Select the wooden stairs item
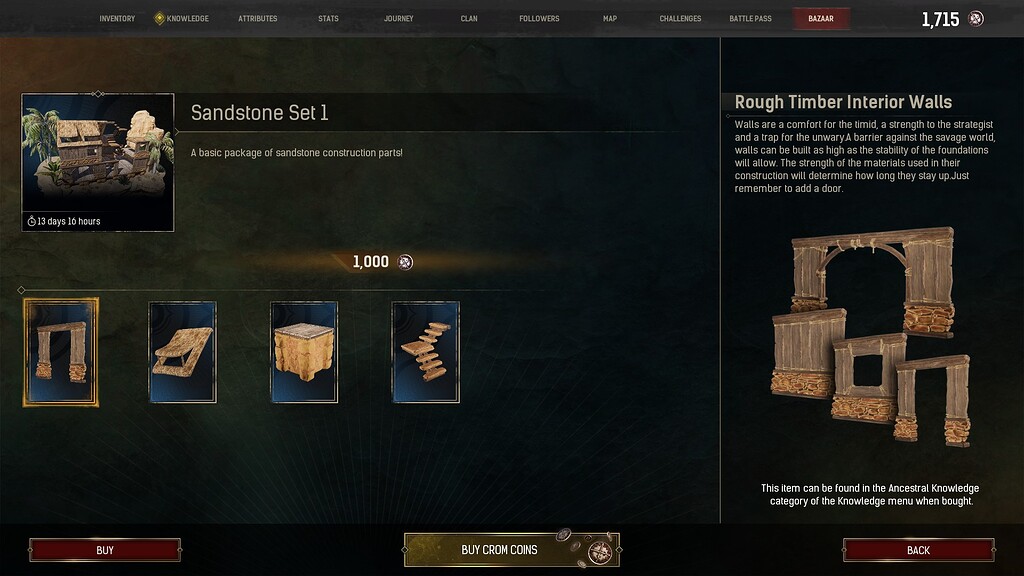This screenshot has height=576, width=1024. tap(425, 352)
